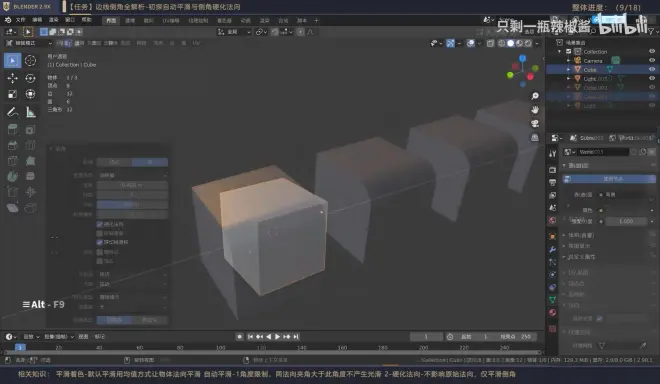Select the Transform tool

(x=30, y=94)
